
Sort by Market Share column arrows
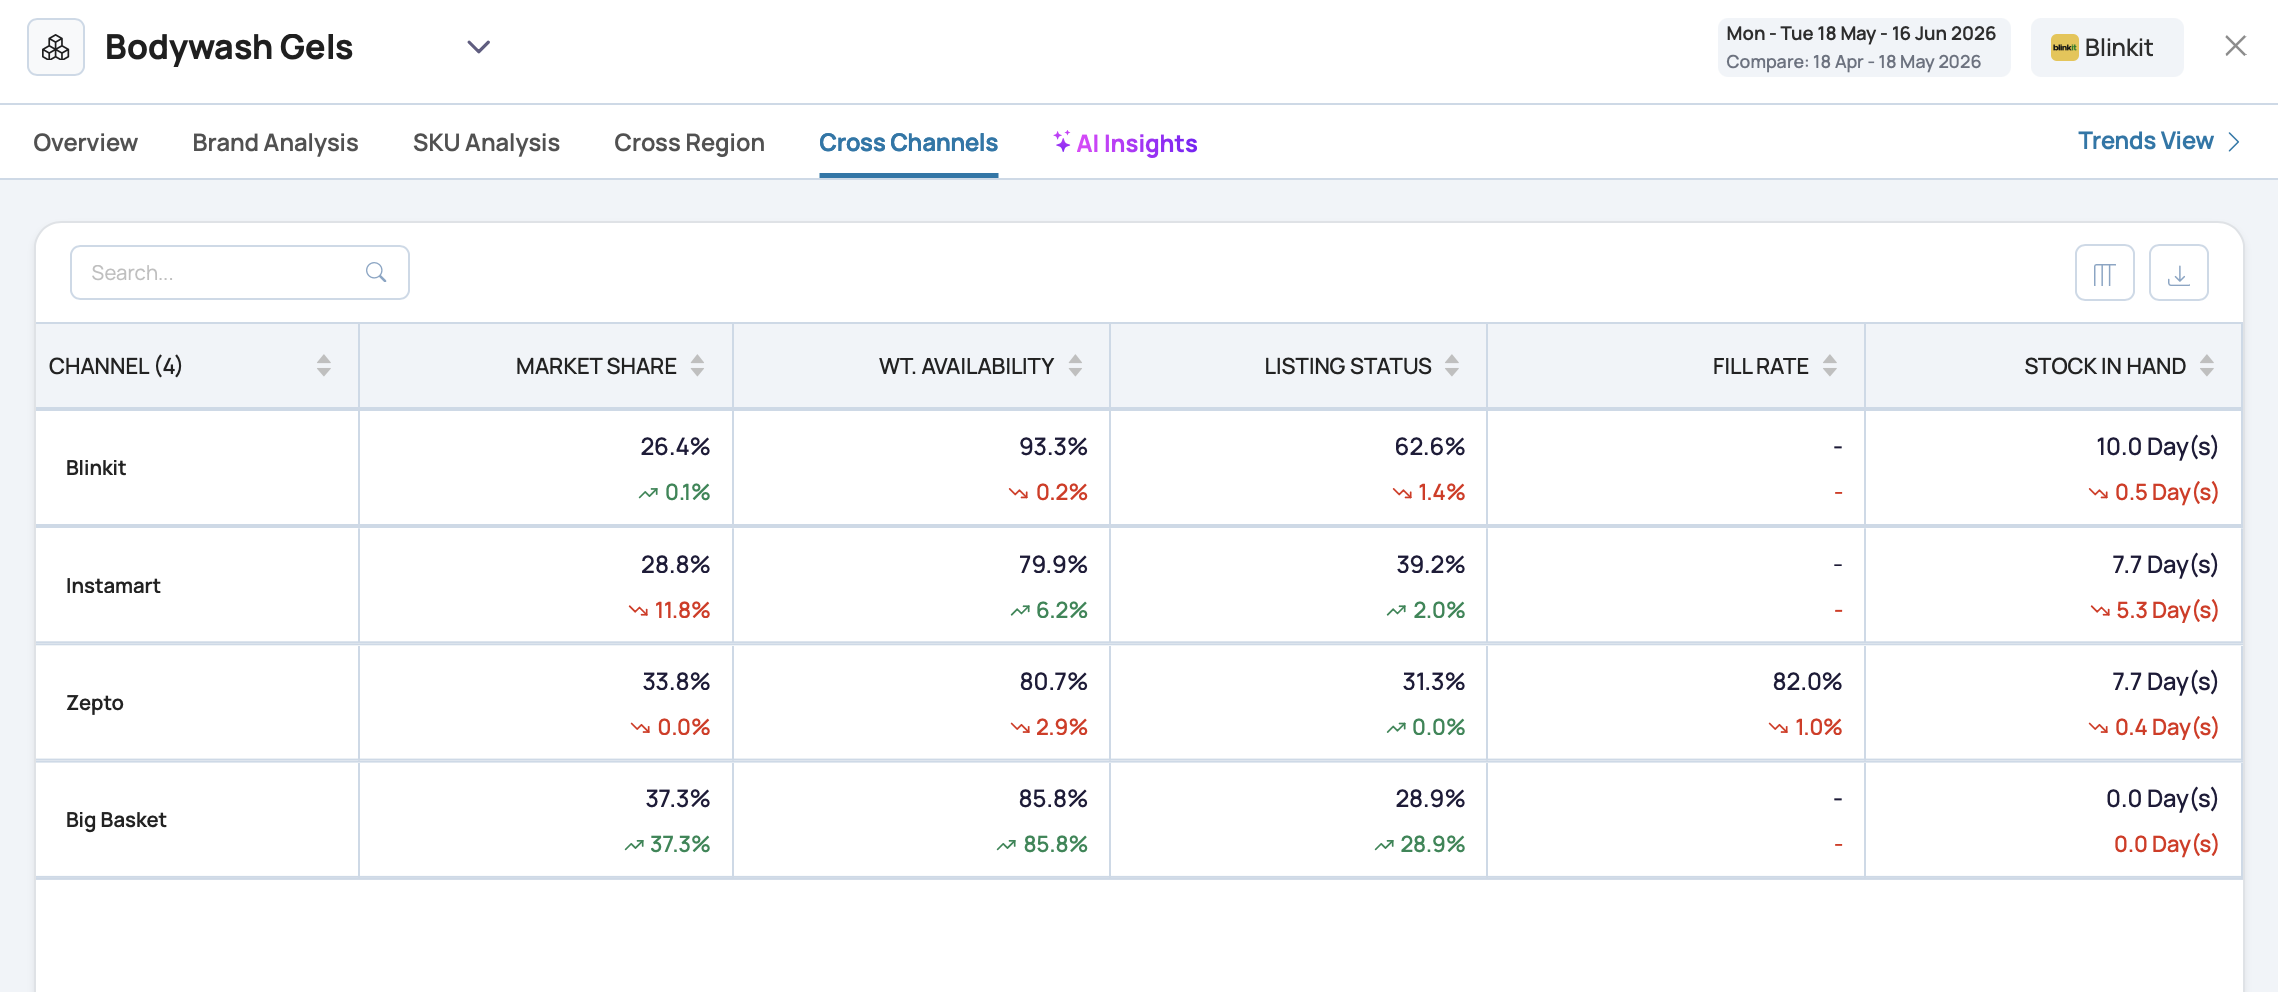[697, 366]
